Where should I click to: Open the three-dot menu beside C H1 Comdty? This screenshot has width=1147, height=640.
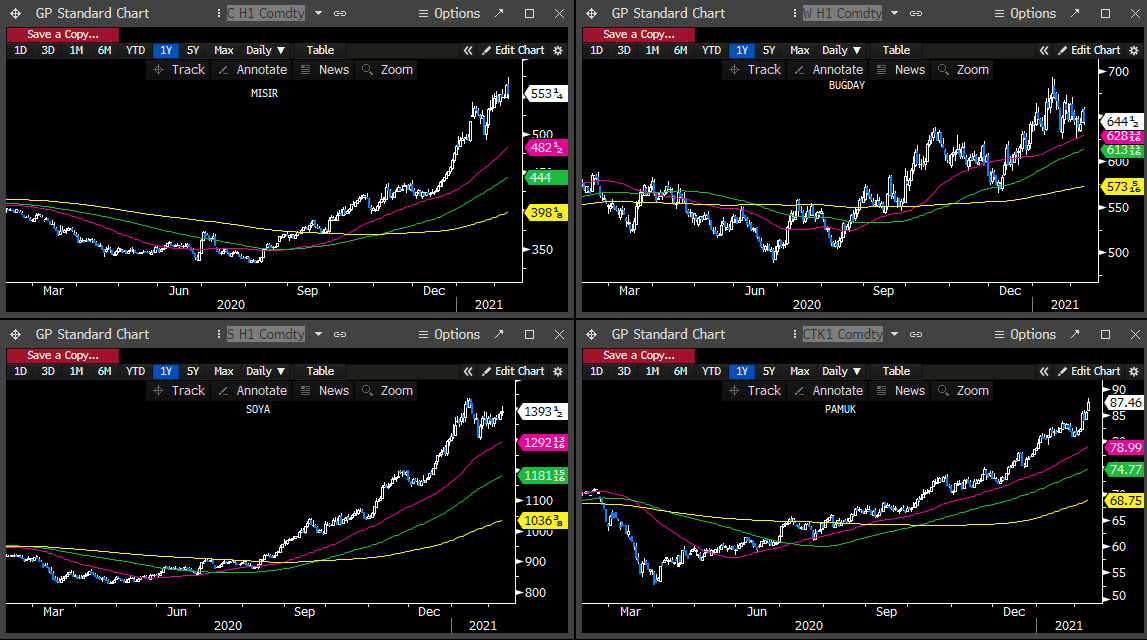219,13
